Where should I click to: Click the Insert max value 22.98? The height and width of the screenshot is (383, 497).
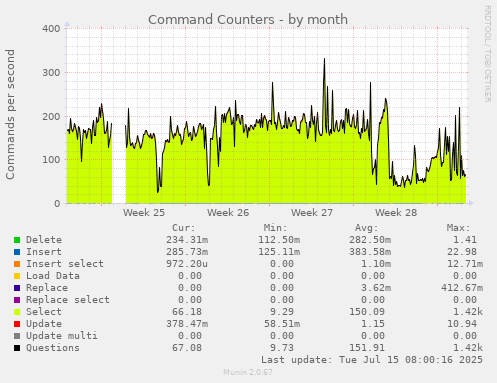(462, 252)
